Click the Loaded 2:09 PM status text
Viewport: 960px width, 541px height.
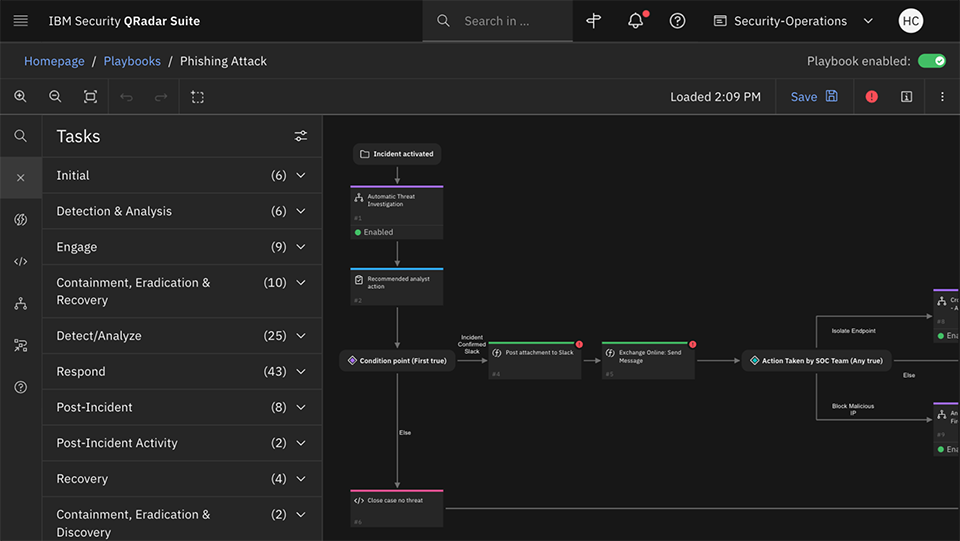point(715,97)
